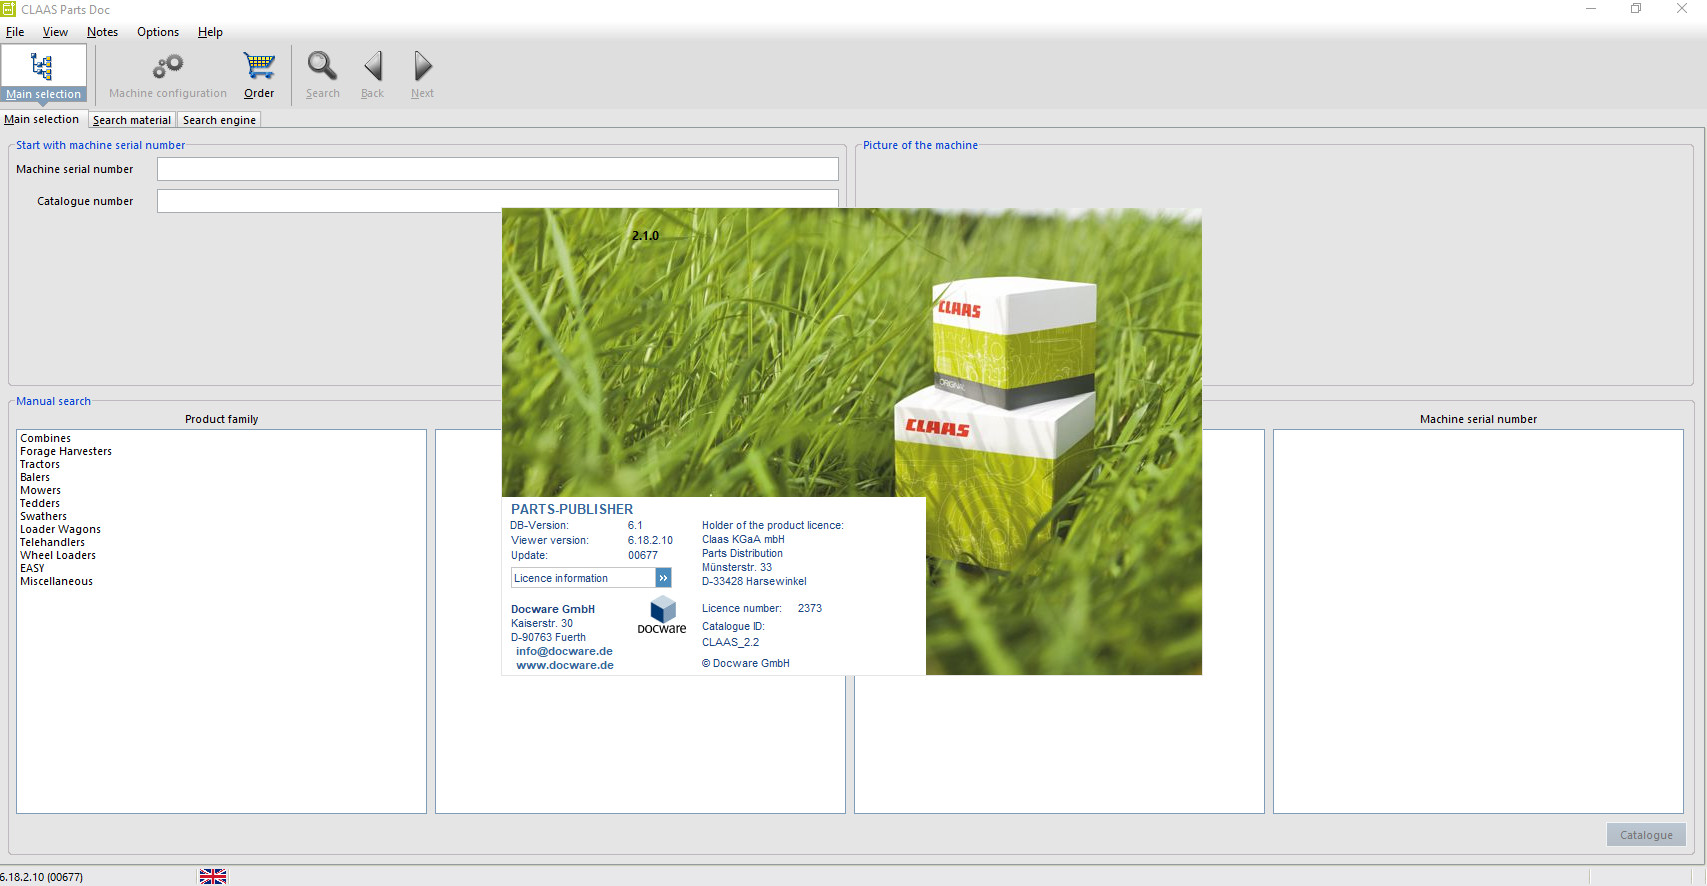Select Swathers product family
The width and height of the screenshot is (1707, 886).
(x=44, y=516)
